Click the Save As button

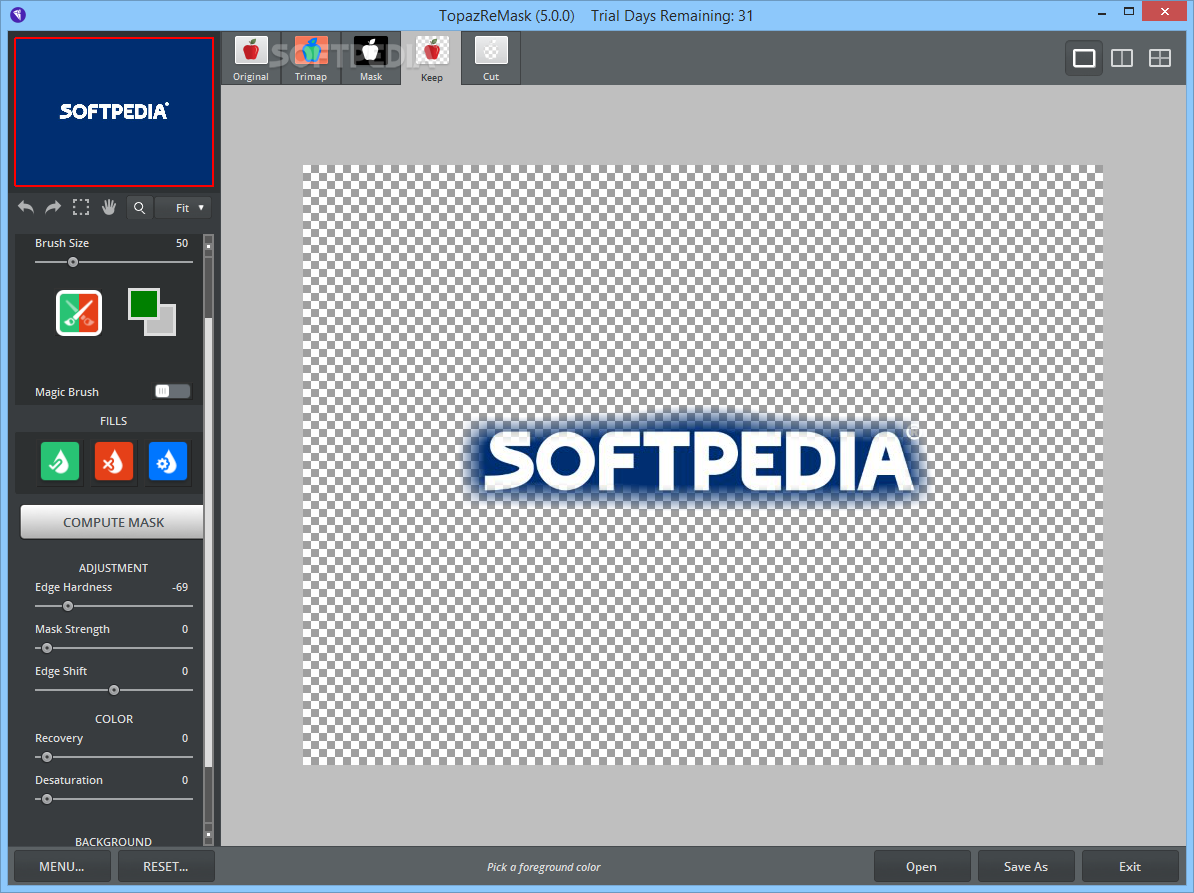tap(1026, 866)
